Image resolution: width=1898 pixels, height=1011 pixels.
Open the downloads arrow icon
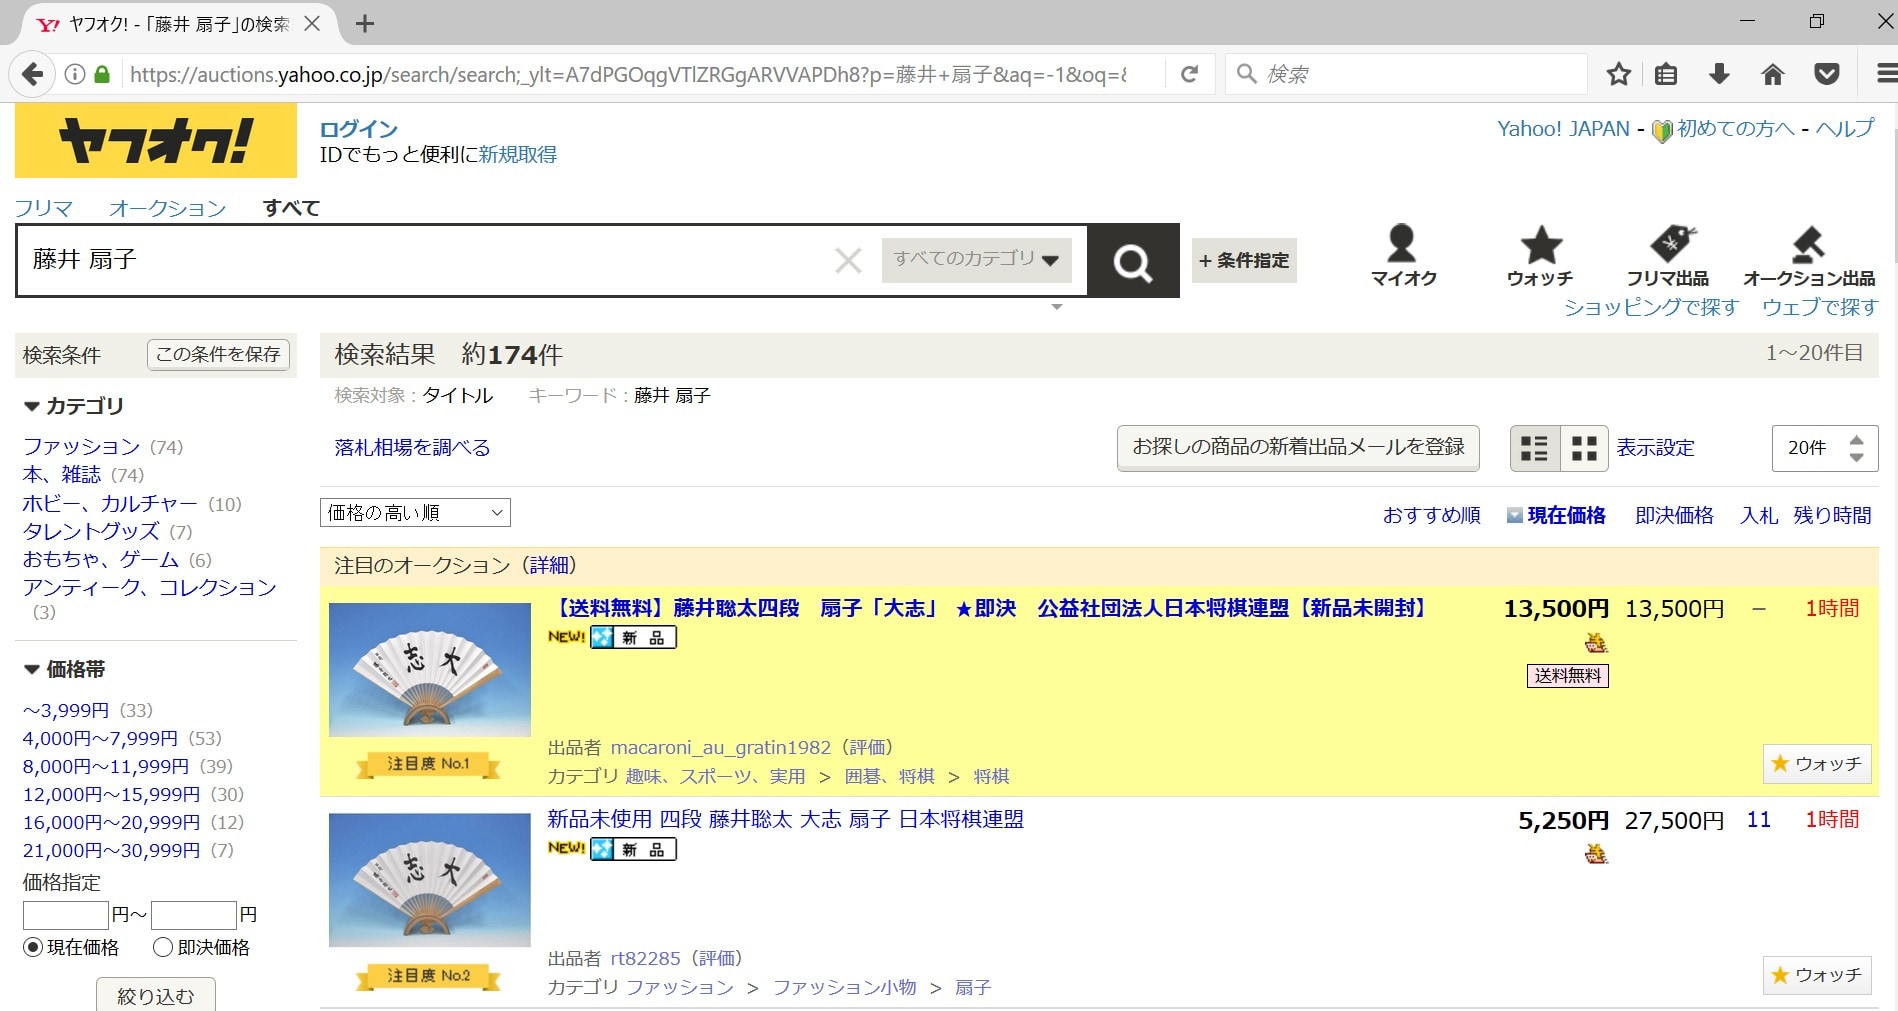[x=1719, y=74]
